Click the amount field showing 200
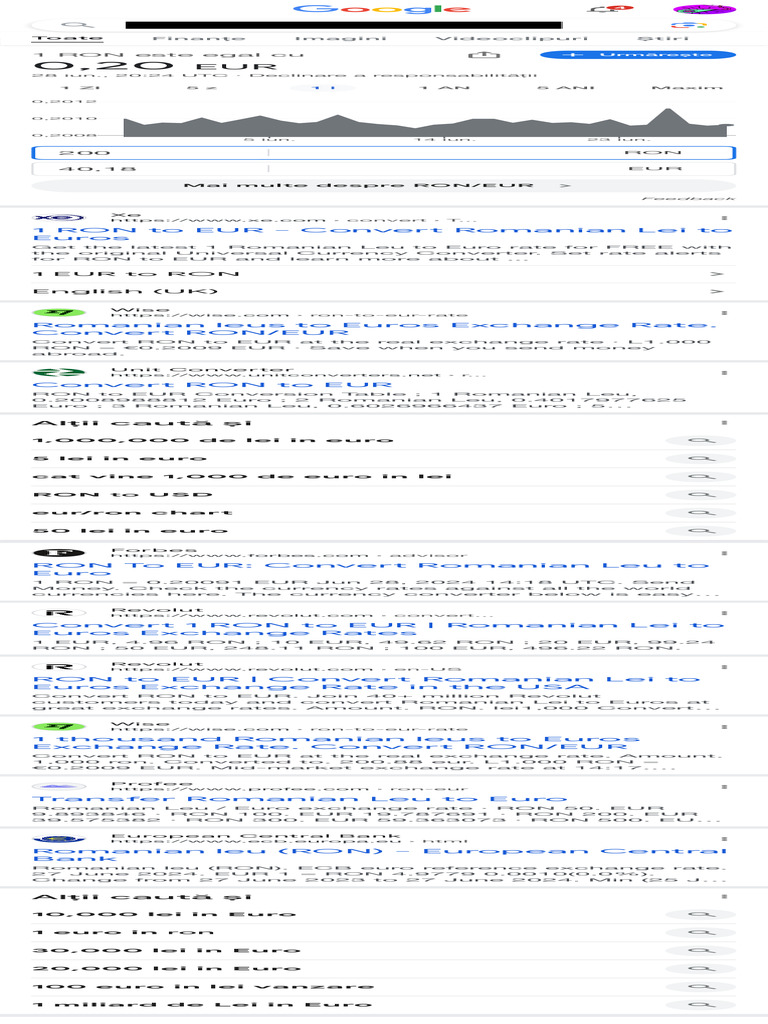 pos(151,153)
